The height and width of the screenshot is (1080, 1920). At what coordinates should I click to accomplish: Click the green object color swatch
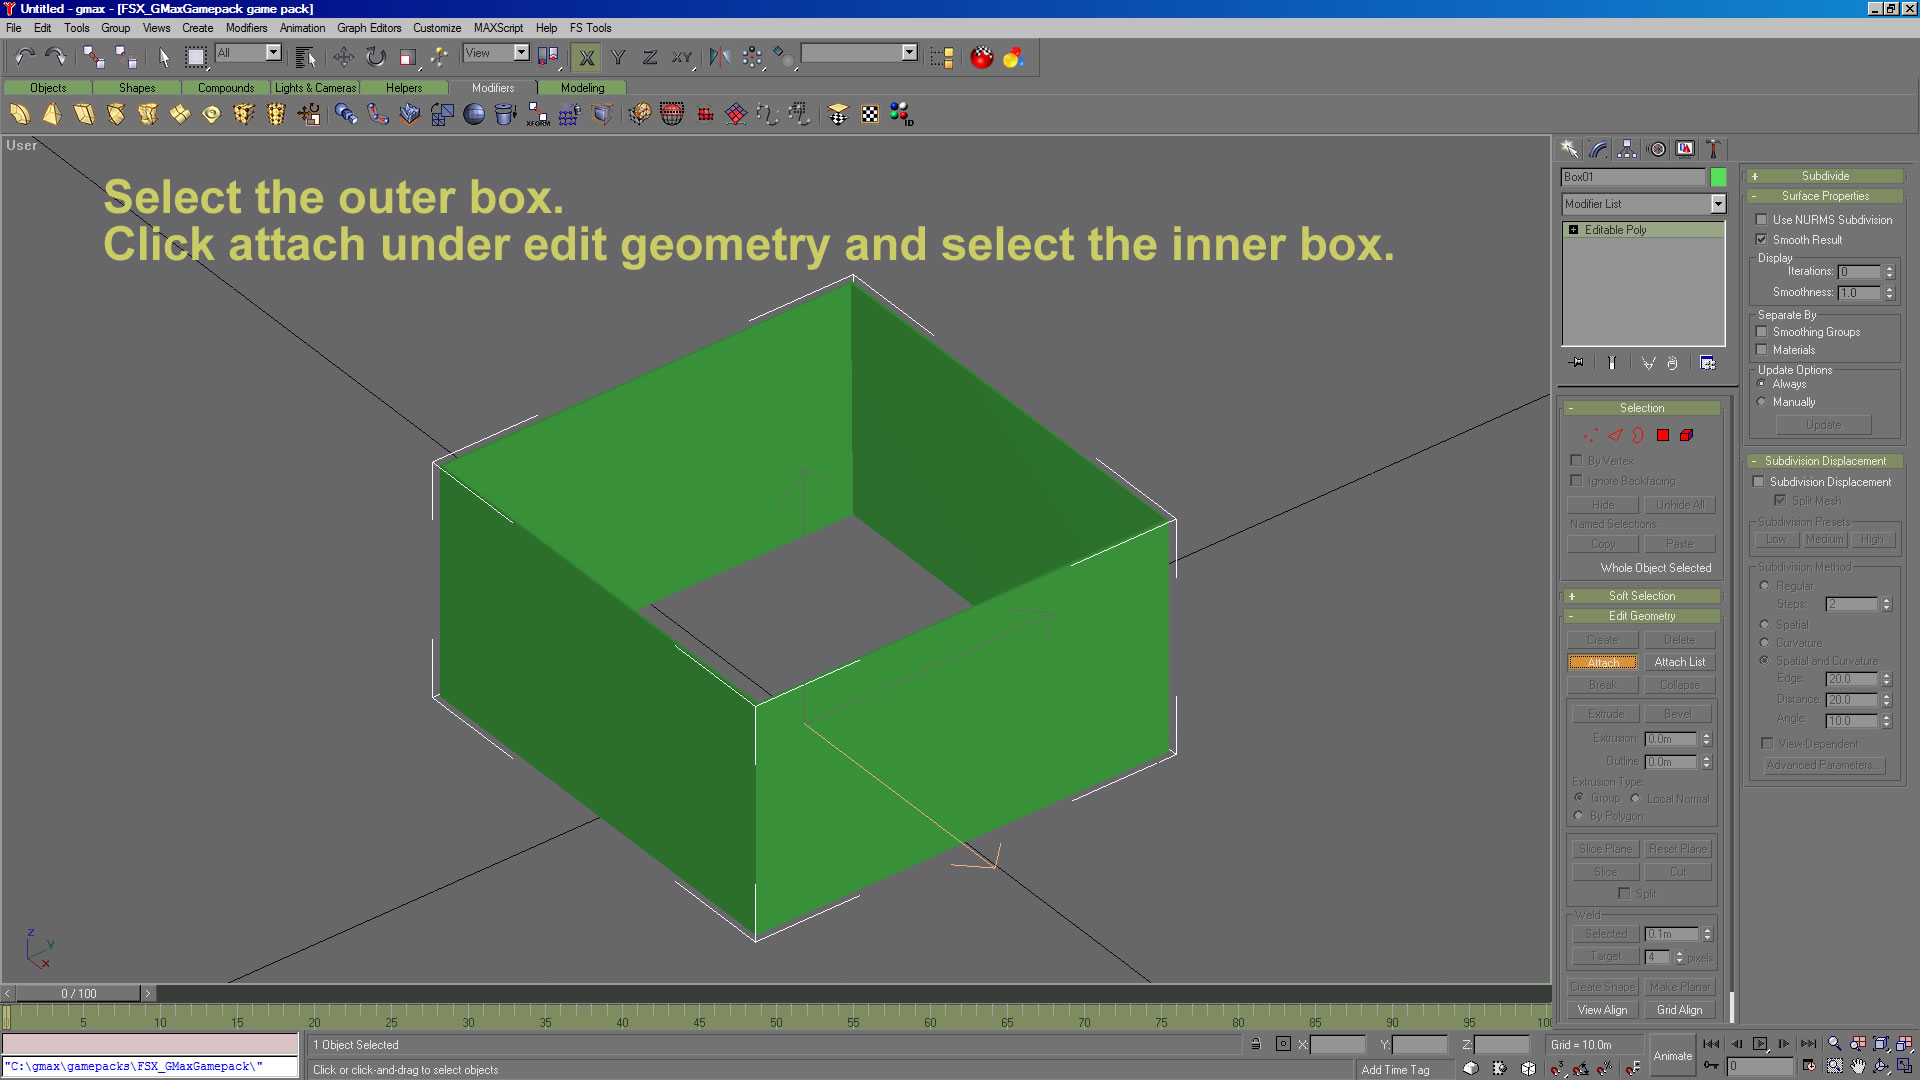coord(1718,177)
